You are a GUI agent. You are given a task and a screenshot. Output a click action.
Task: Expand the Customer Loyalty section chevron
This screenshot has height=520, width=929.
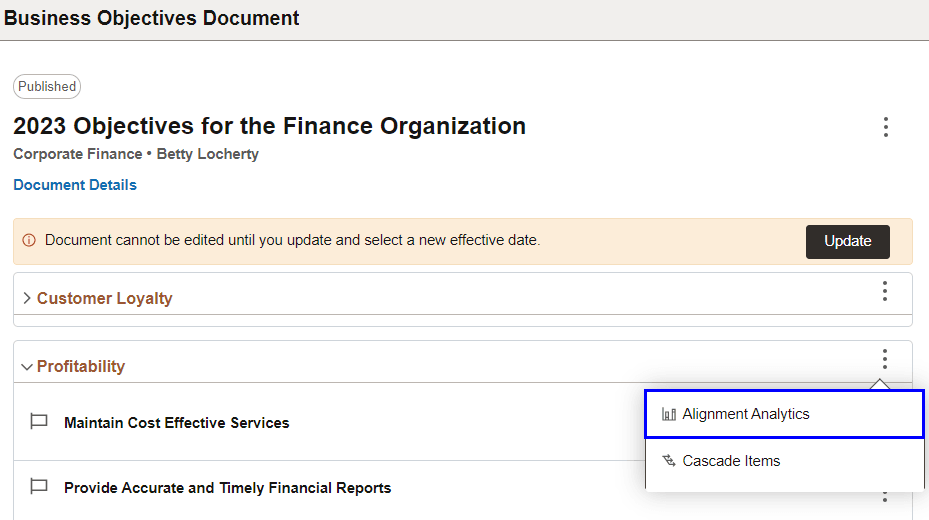(x=26, y=298)
